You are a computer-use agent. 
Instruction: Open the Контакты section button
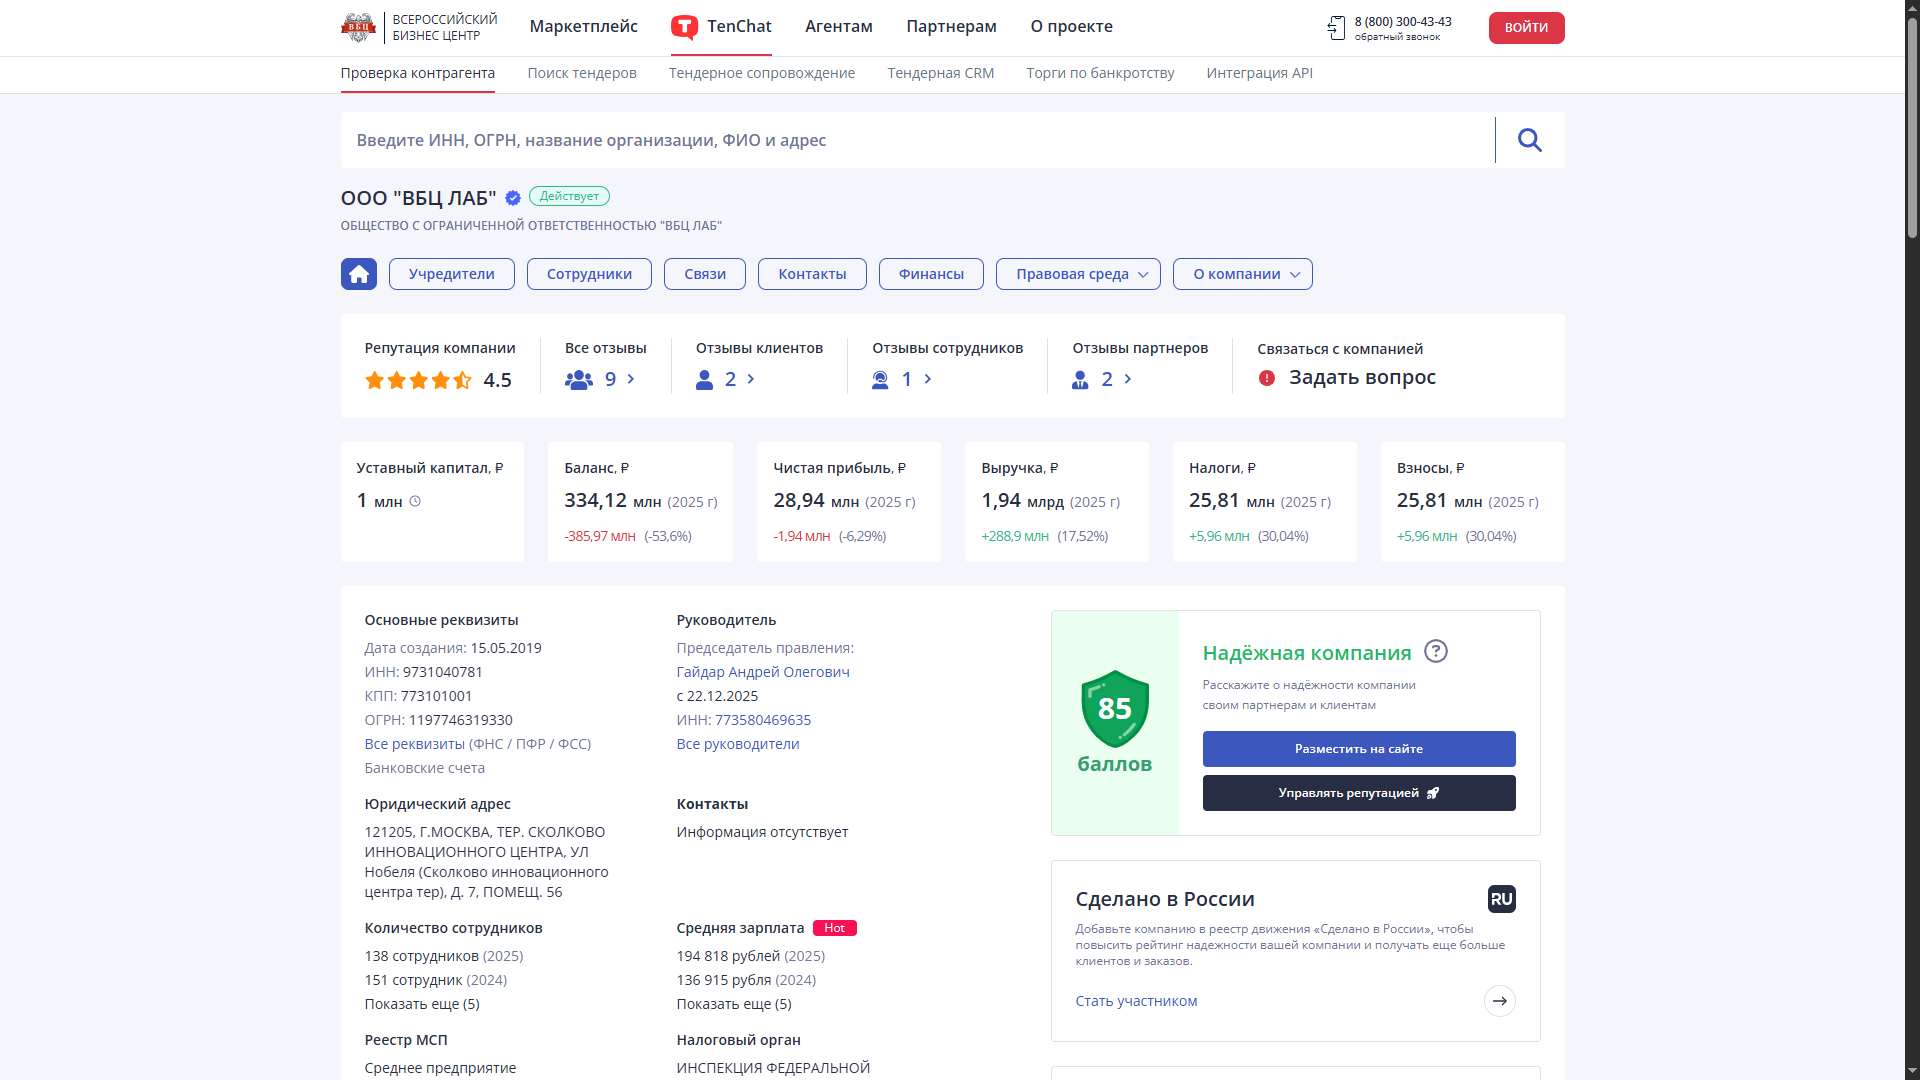pyautogui.click(x=812, y=274)
